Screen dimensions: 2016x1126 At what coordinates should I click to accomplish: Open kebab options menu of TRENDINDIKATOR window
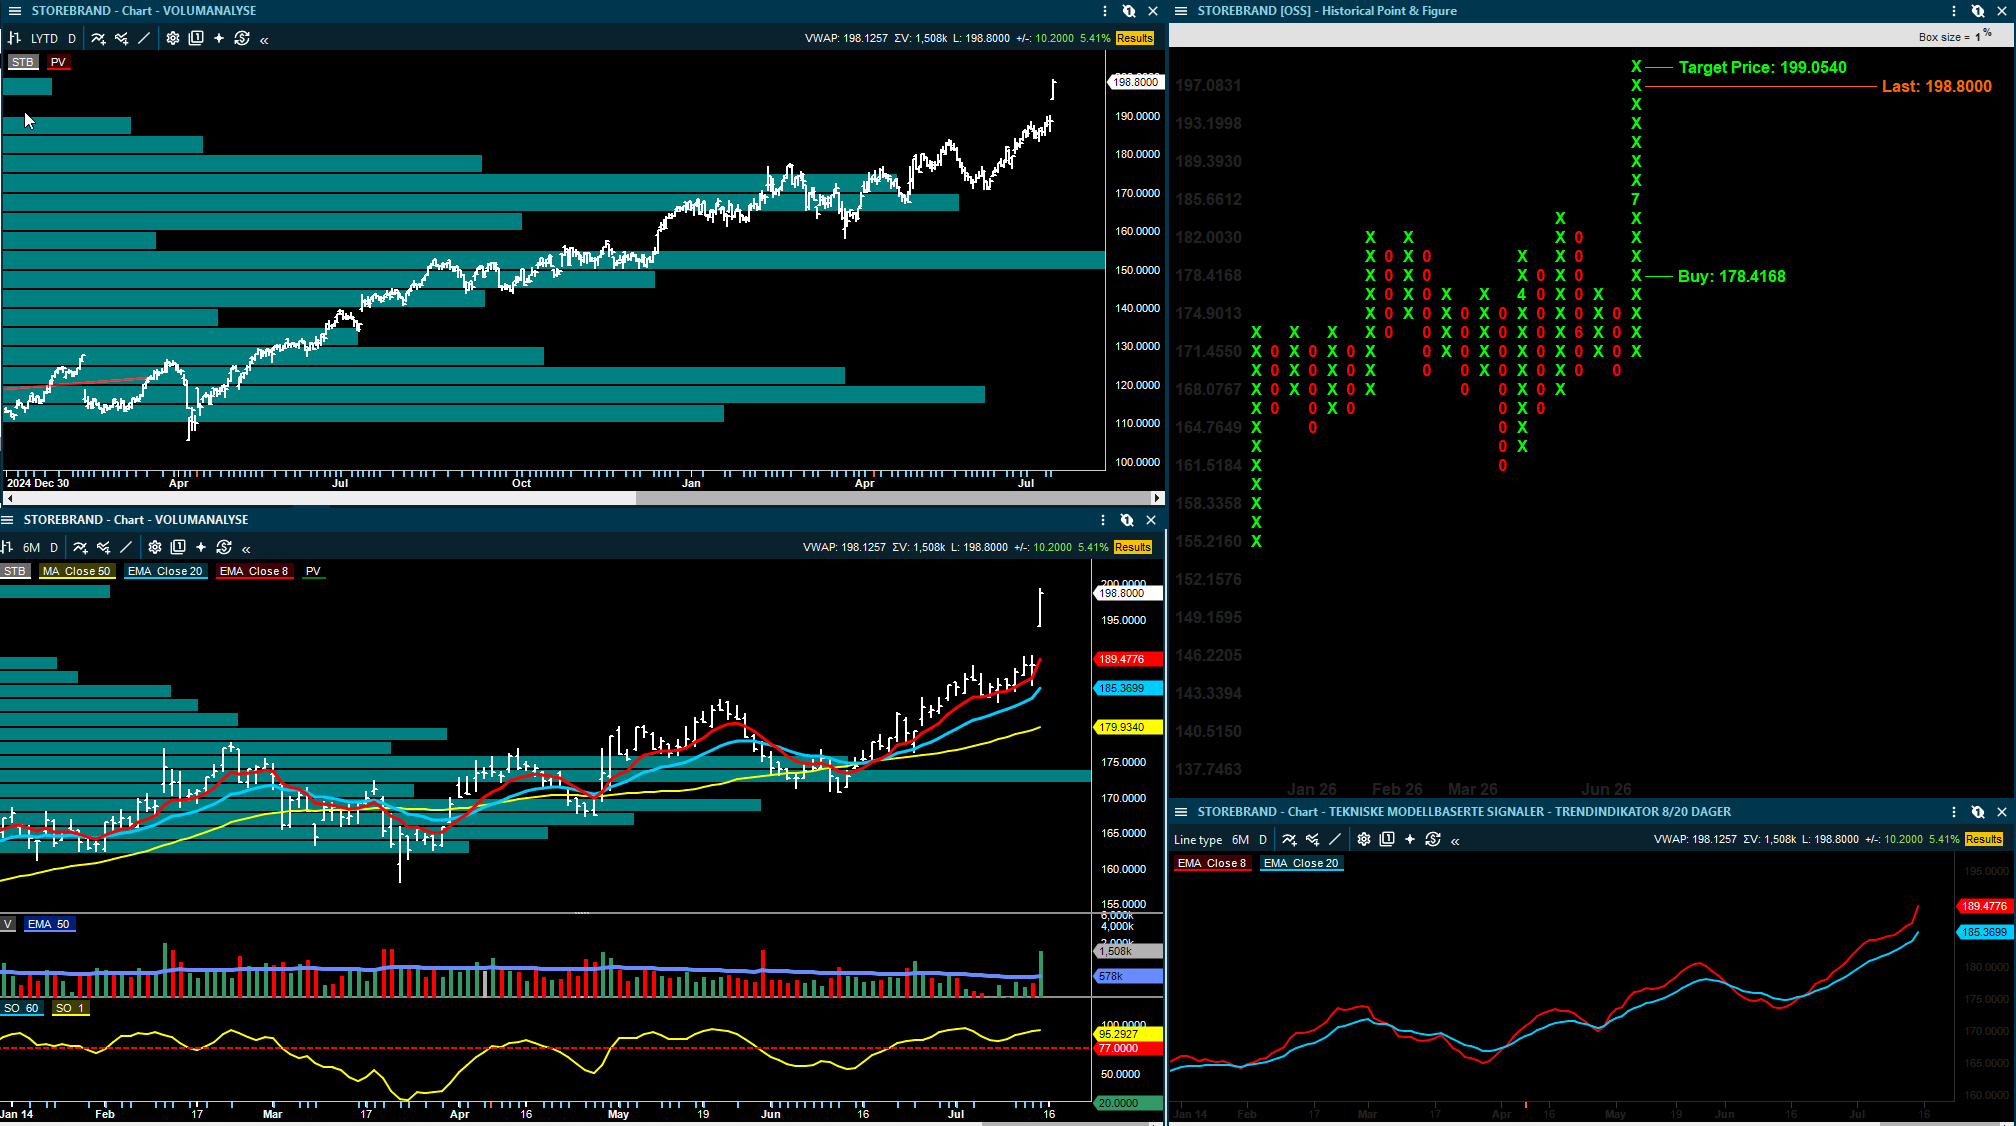[1954, 812]
